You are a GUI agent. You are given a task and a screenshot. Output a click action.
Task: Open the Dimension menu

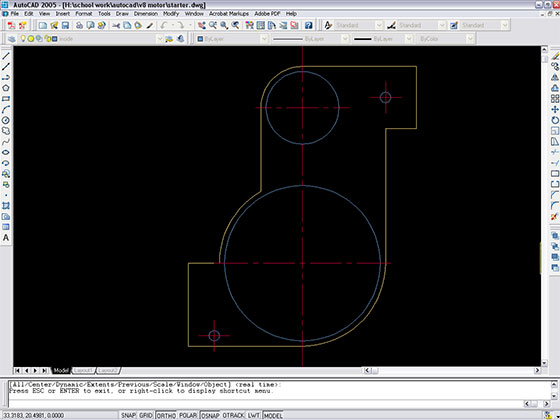tap(146, 14)
